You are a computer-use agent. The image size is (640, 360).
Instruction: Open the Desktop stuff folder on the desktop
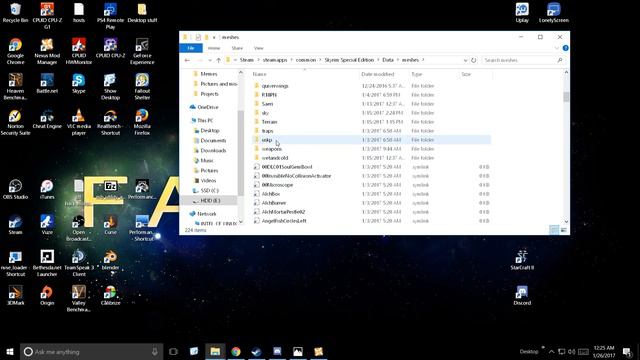(x=142, y=13)
